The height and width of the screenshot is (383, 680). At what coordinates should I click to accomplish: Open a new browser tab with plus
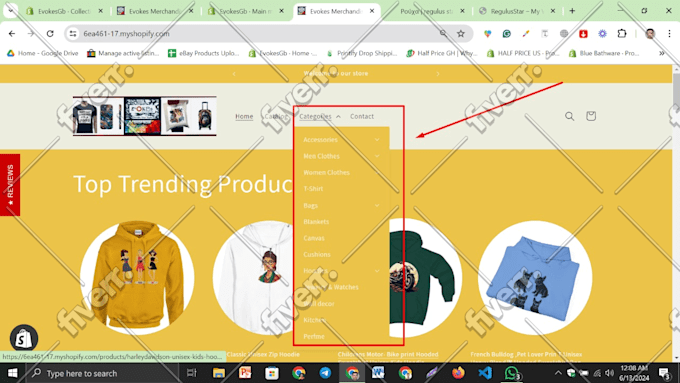(572, 11)
